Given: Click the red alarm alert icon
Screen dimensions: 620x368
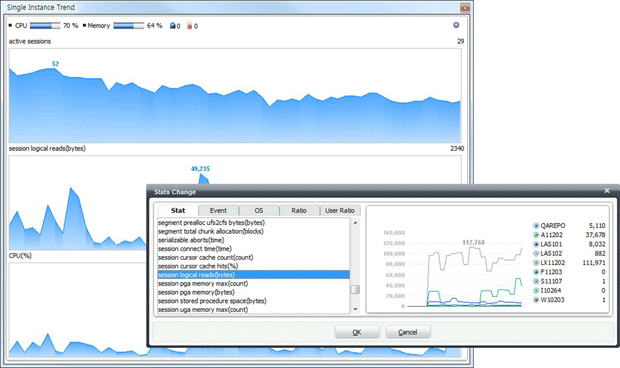Looking at the screenshot, I should (189, 26).
